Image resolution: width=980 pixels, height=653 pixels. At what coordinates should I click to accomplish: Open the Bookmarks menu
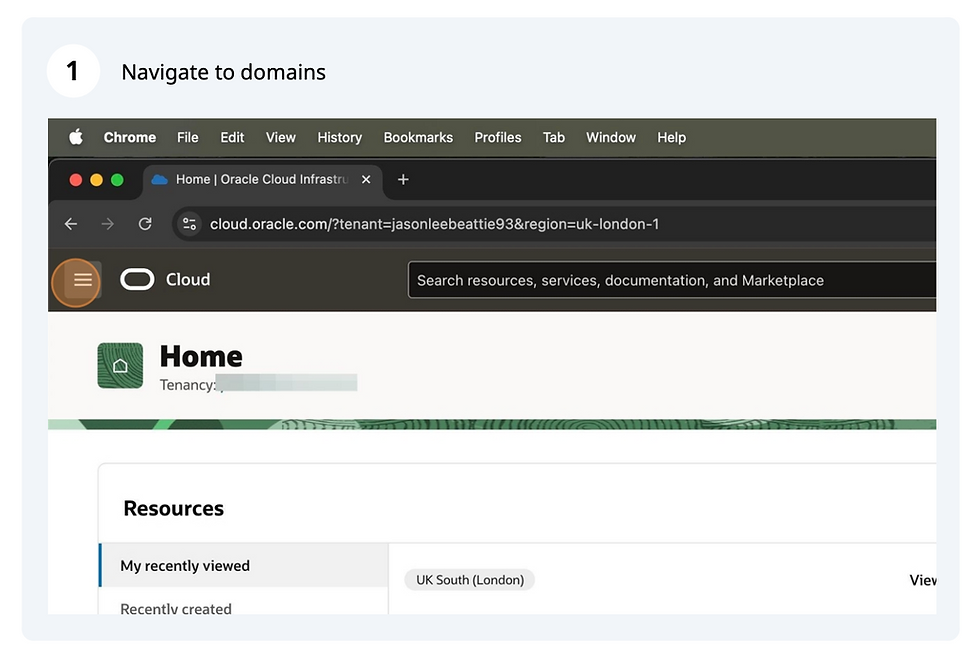[x=418, y=137]
